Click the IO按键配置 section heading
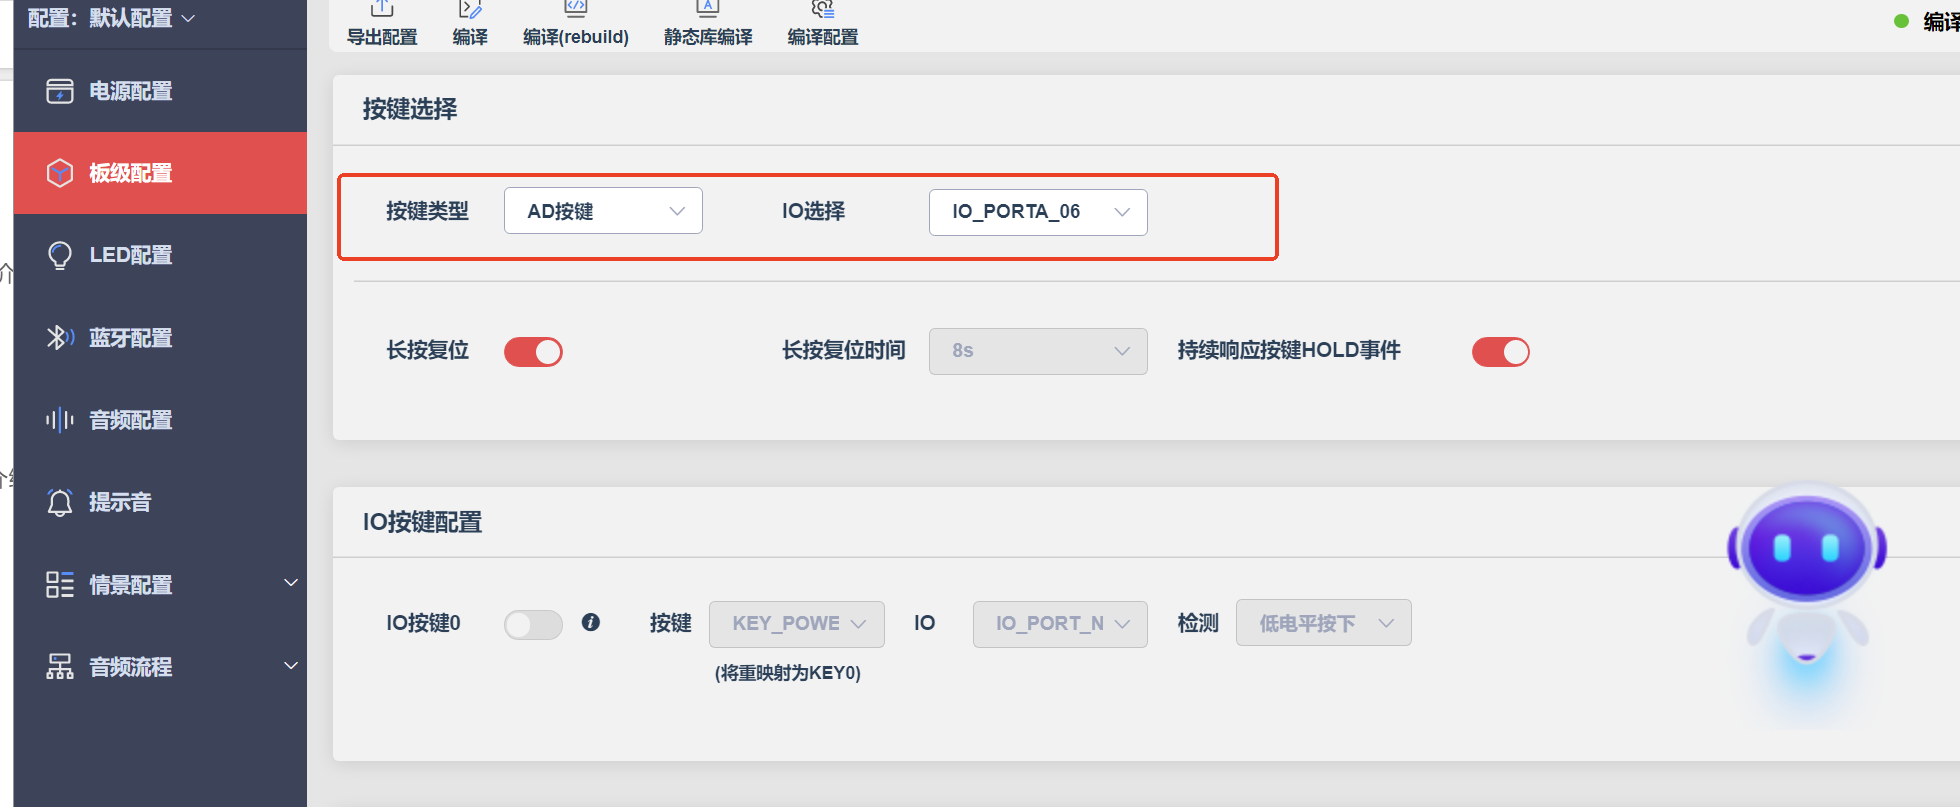1960x807 pixels. pos(422,522)
